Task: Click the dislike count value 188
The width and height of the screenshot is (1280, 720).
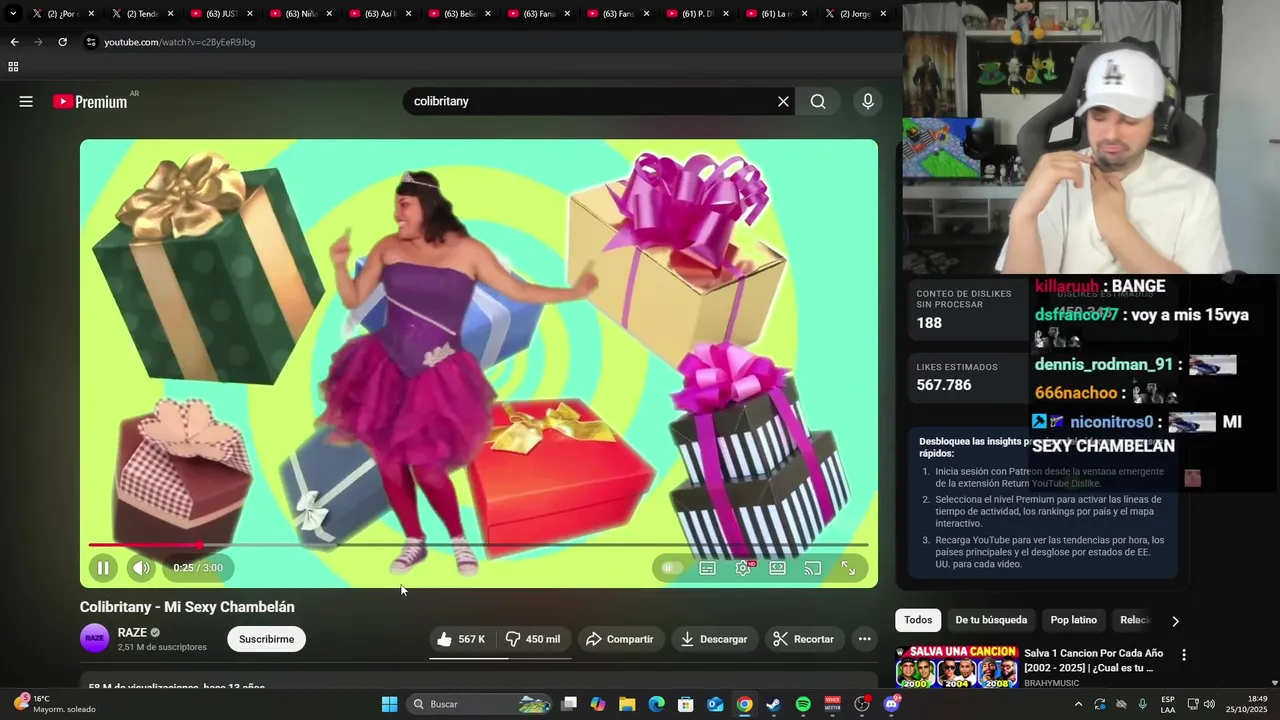Action: 929,323
